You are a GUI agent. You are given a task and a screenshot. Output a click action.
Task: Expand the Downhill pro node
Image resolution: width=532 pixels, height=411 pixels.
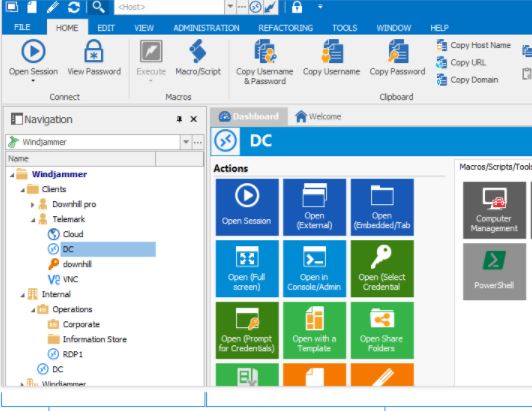(x=33, y=204)
